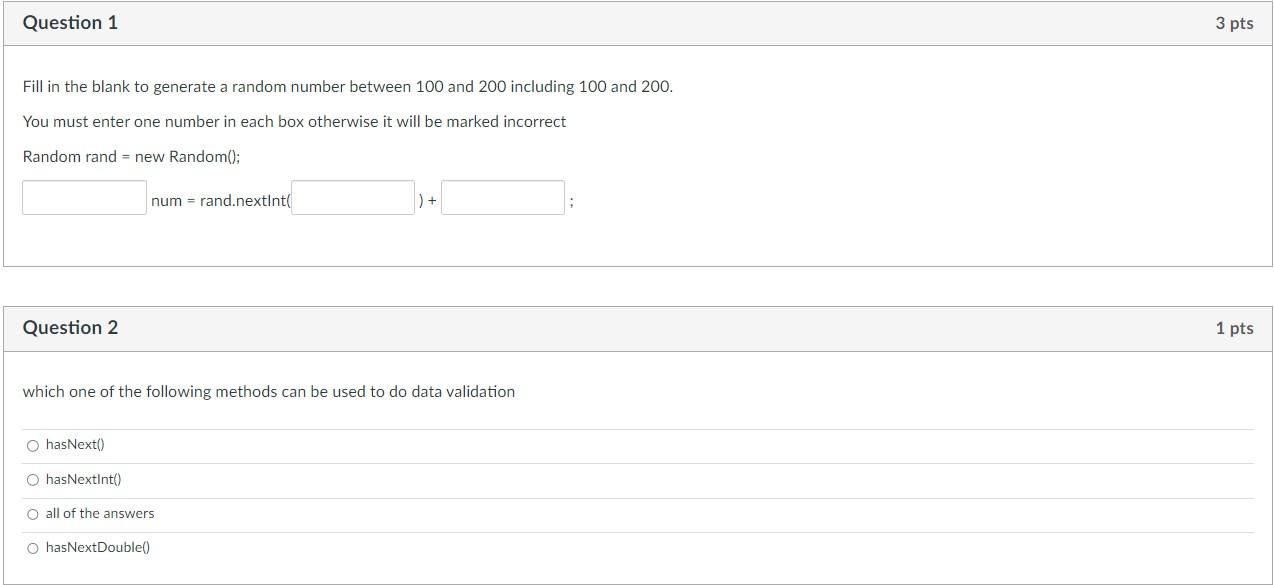Click the "num = rand.nextInt(" code text
Viewport: 1274px width, 585px height.
coord(220,201)
